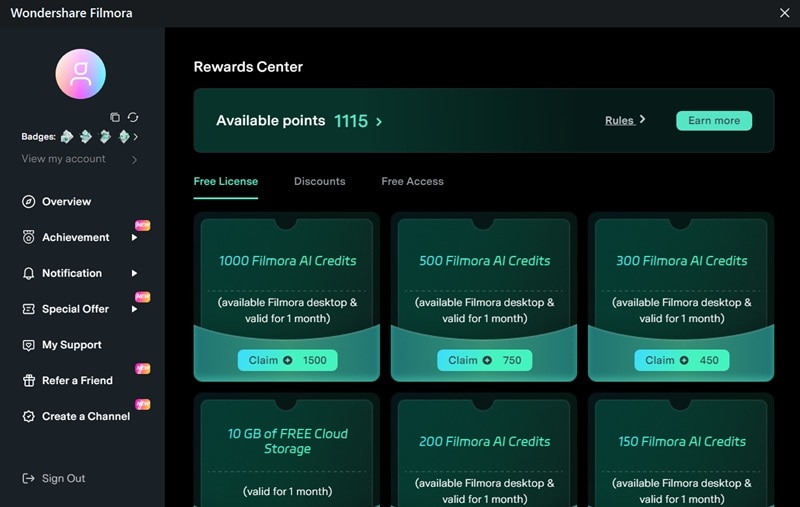Open the Rules link
This screenshot has width=800, height=507.
[x=619, y=120]
